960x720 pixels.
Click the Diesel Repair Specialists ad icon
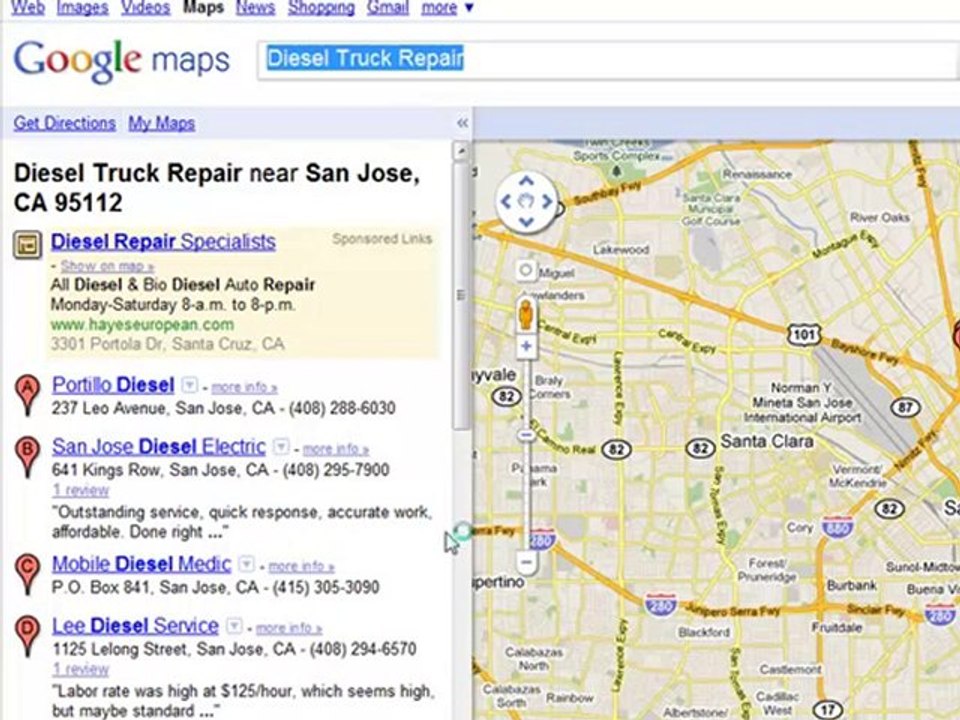(x=28, y=244)
